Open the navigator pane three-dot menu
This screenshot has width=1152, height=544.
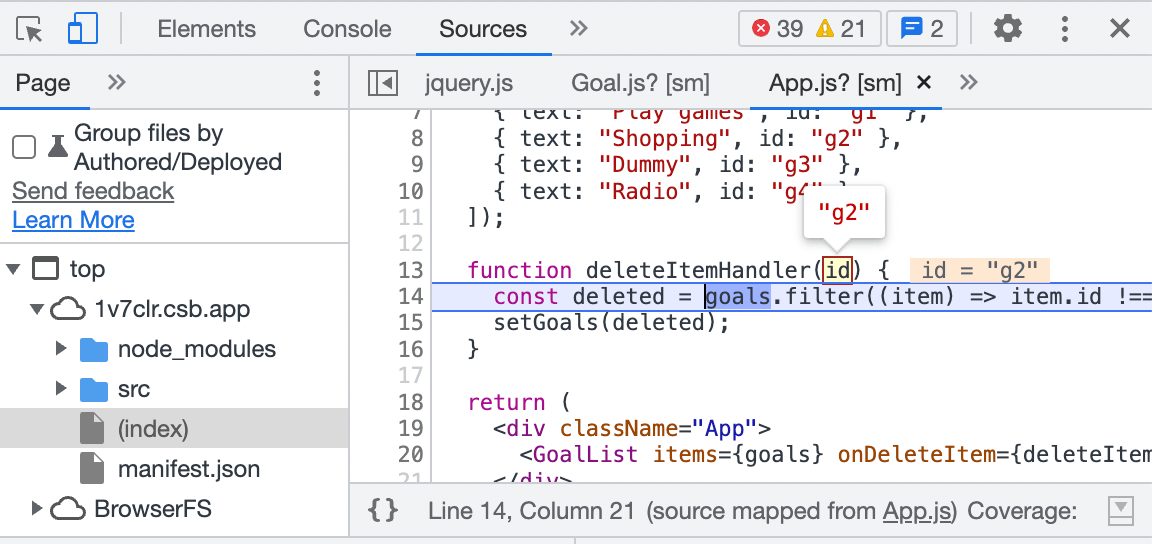tap(317, 83)
